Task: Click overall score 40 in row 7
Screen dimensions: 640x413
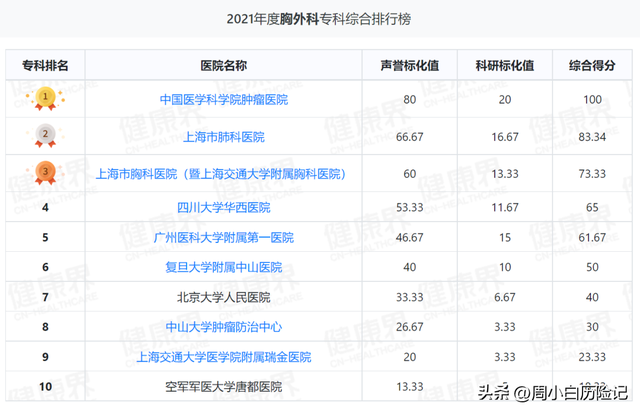Action: click(x=592, y=297)
